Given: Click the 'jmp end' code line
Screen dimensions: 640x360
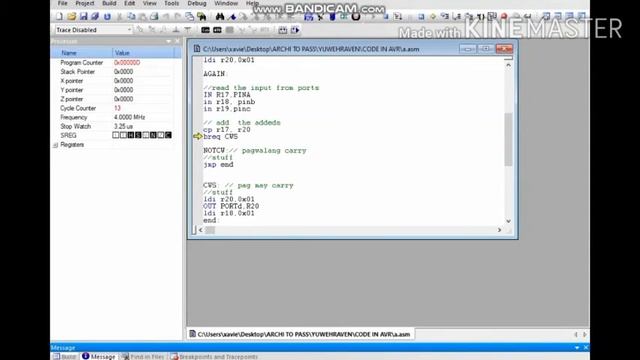Looking at the screenshot, I should click(x=218, y=164).
